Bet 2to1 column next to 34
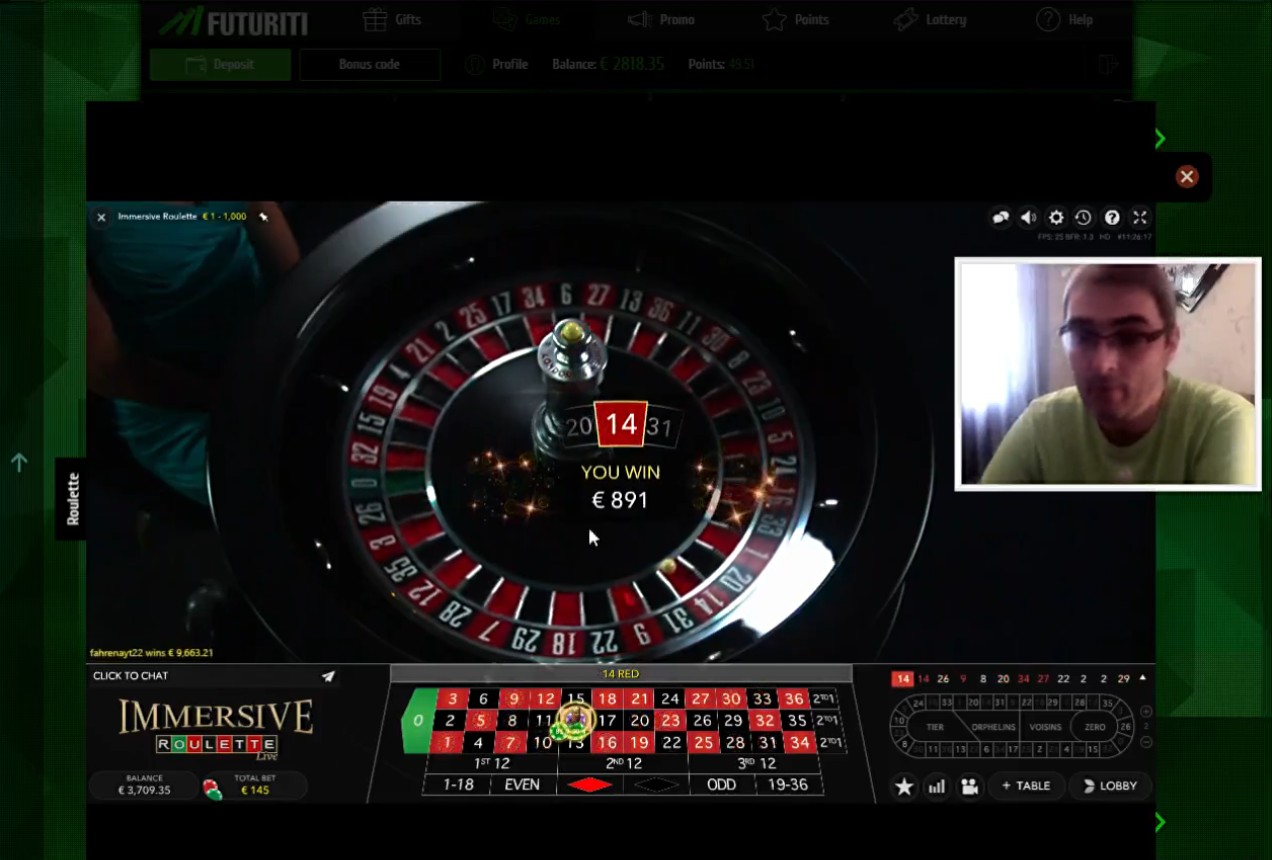This screenshot has width=1272, height=860. 830,742
